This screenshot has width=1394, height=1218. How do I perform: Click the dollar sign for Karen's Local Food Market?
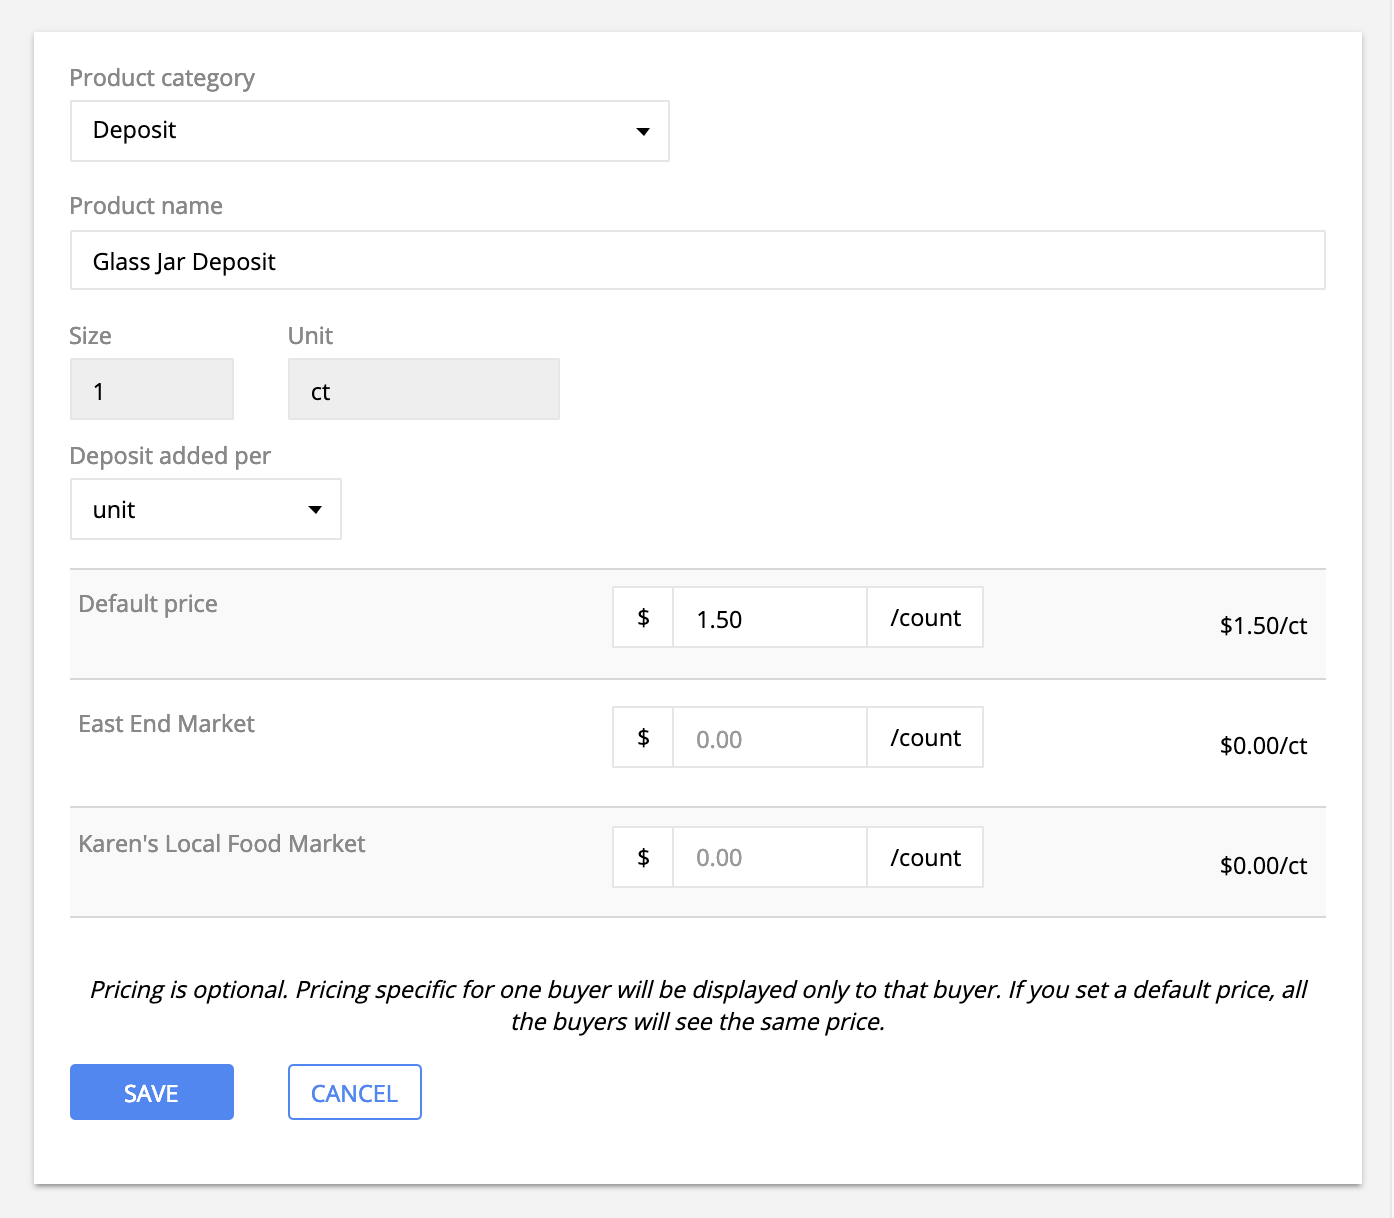pos(643,858)
